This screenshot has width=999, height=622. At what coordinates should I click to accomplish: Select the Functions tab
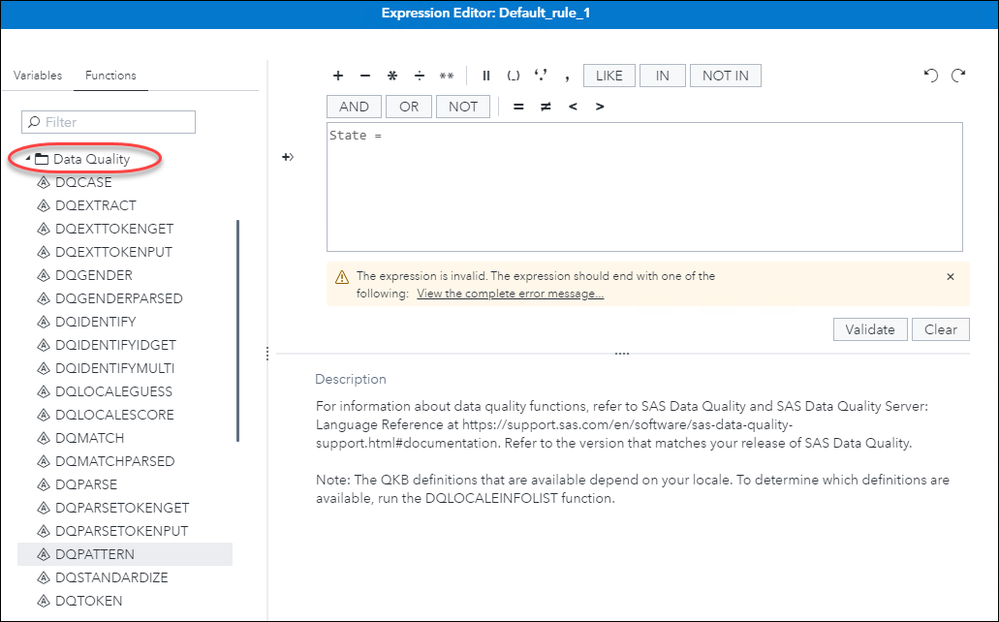coord(111,76)
